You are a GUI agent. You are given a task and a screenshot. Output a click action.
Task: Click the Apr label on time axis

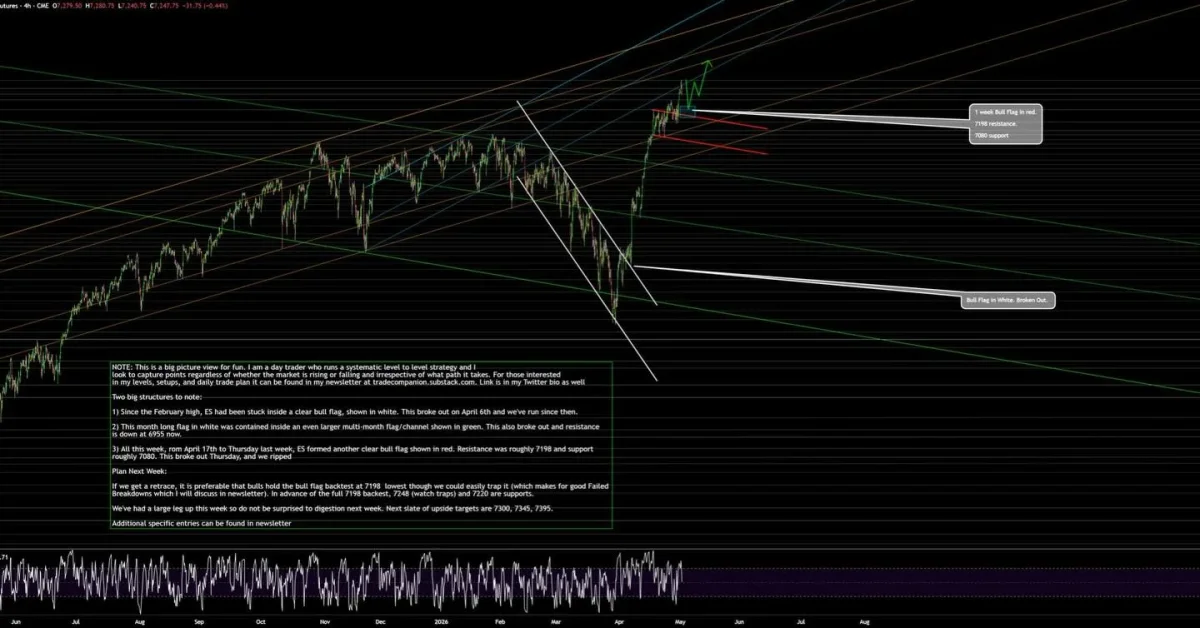tap(618, 620)
